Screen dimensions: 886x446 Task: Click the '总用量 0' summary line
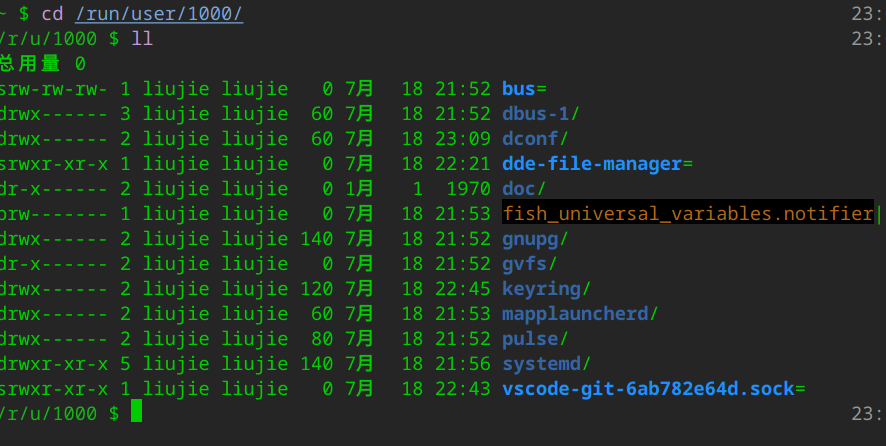(x=42, y=64)
